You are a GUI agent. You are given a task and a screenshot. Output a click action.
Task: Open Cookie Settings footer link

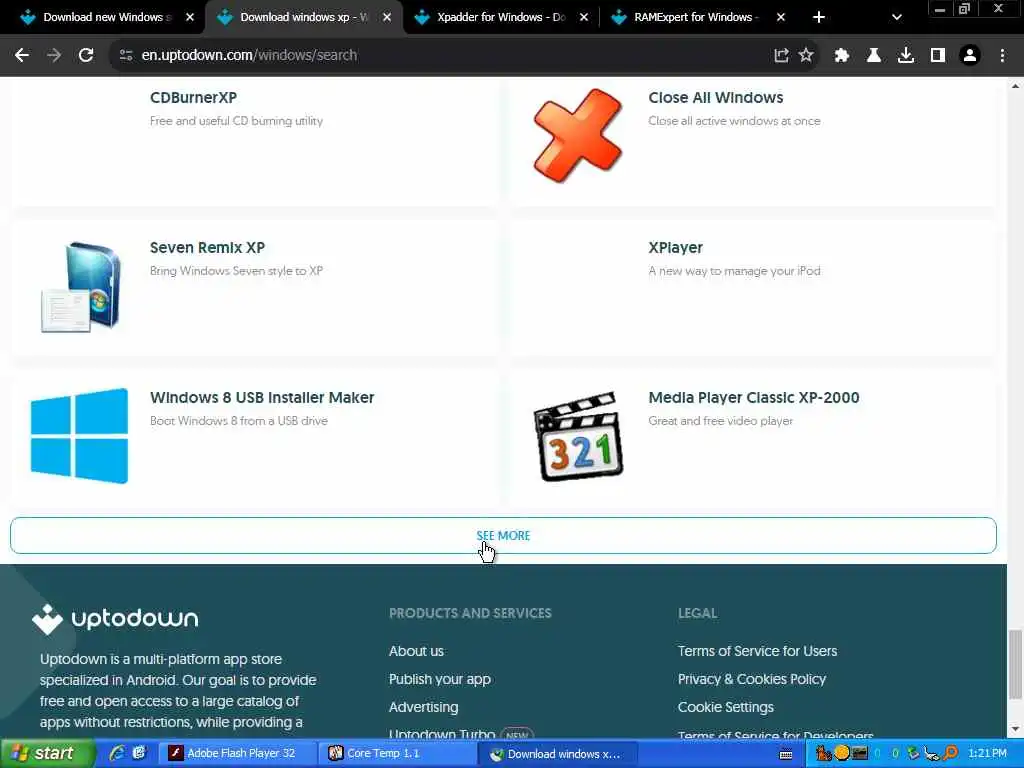[726, 707]
